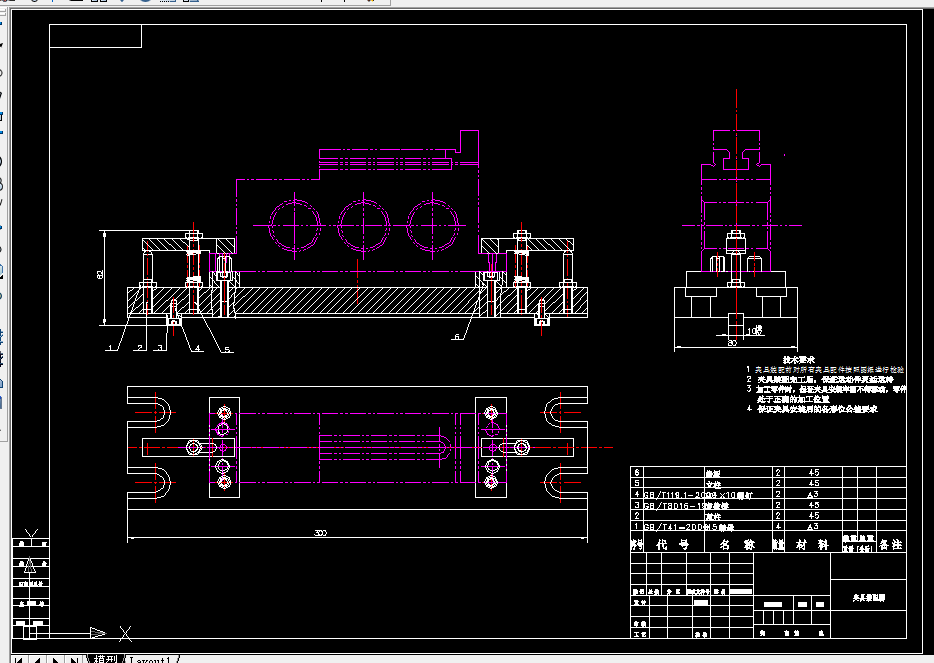Switch to the Layout1 tab
The height and width of the screenshot is (663, 934).
click(150, 659)
